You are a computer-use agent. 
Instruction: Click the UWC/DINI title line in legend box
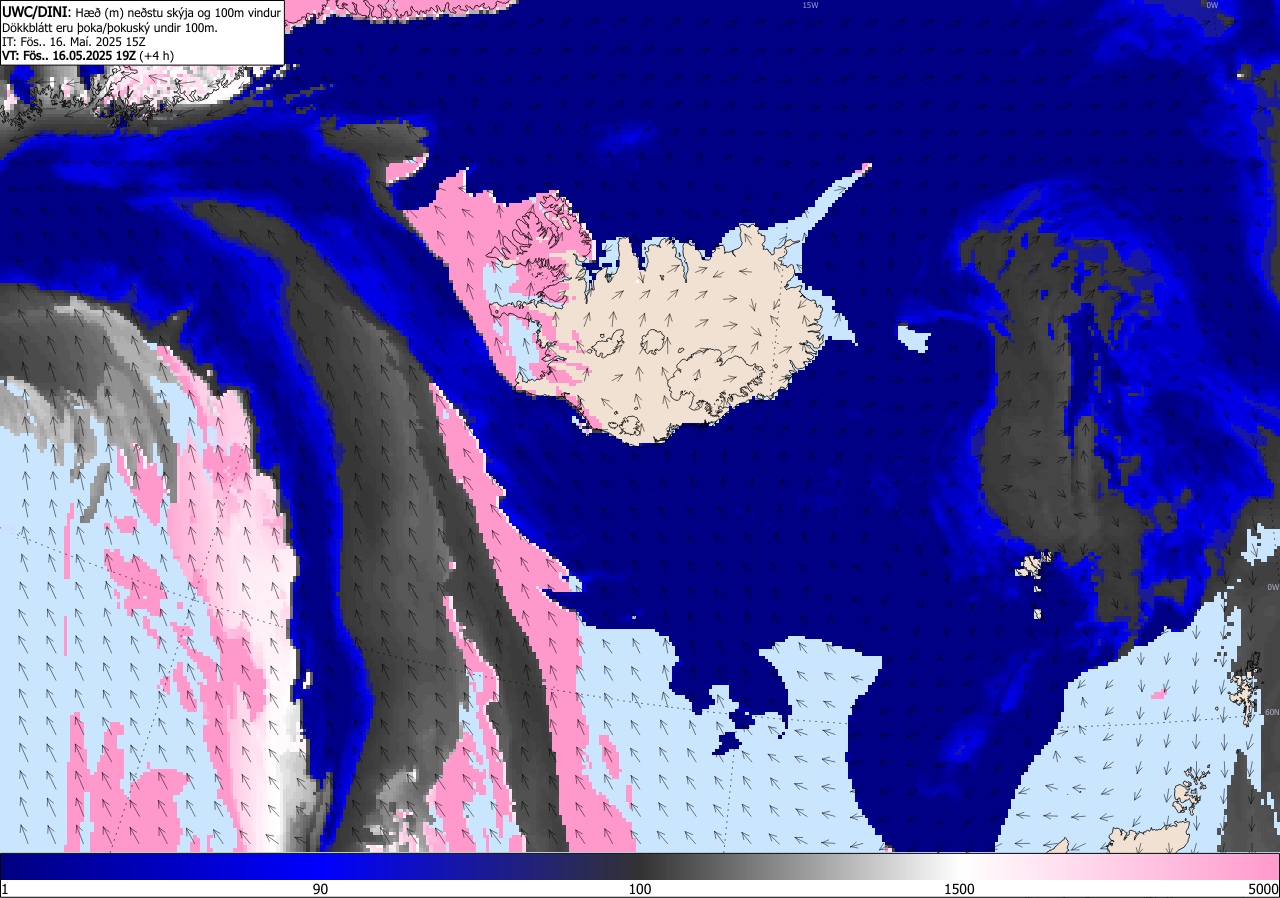[142, 12]
